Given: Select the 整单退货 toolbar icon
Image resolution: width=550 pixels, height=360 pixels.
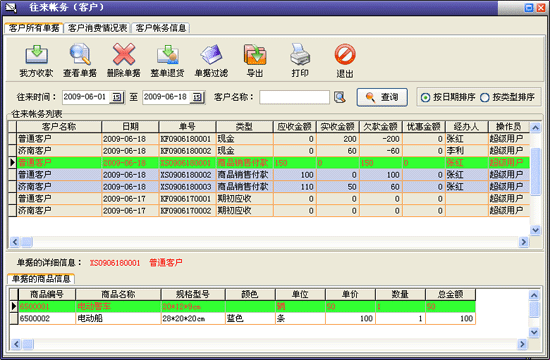Looking at the screenshot, I should tap(168, 54).
